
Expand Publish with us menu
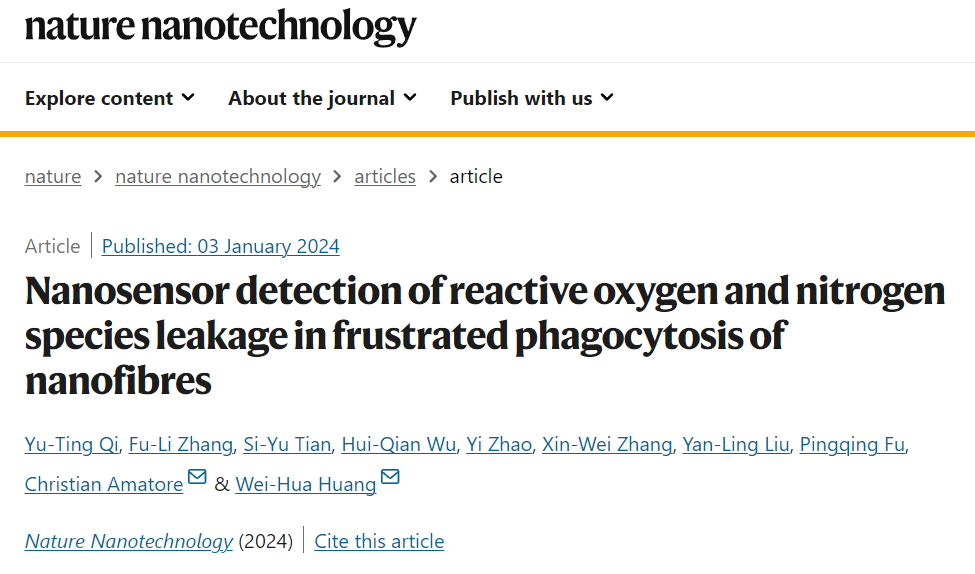click(x=532, y=98)
